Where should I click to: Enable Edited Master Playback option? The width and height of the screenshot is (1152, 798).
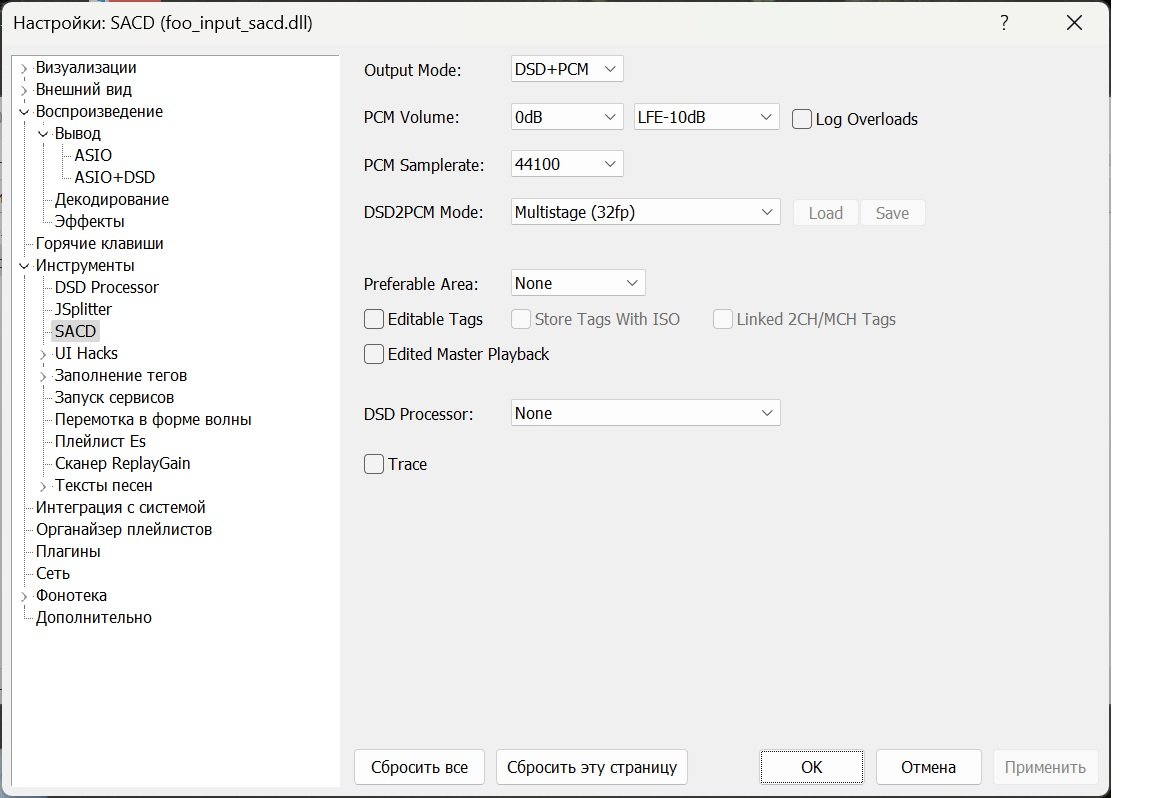[x=374, y=354]
